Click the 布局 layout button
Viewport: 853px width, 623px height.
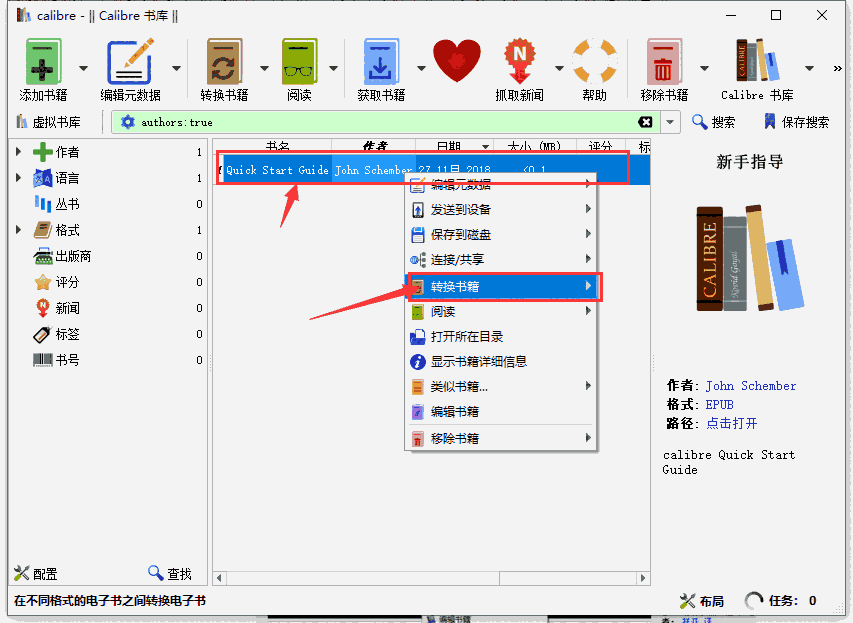[702, 601]
